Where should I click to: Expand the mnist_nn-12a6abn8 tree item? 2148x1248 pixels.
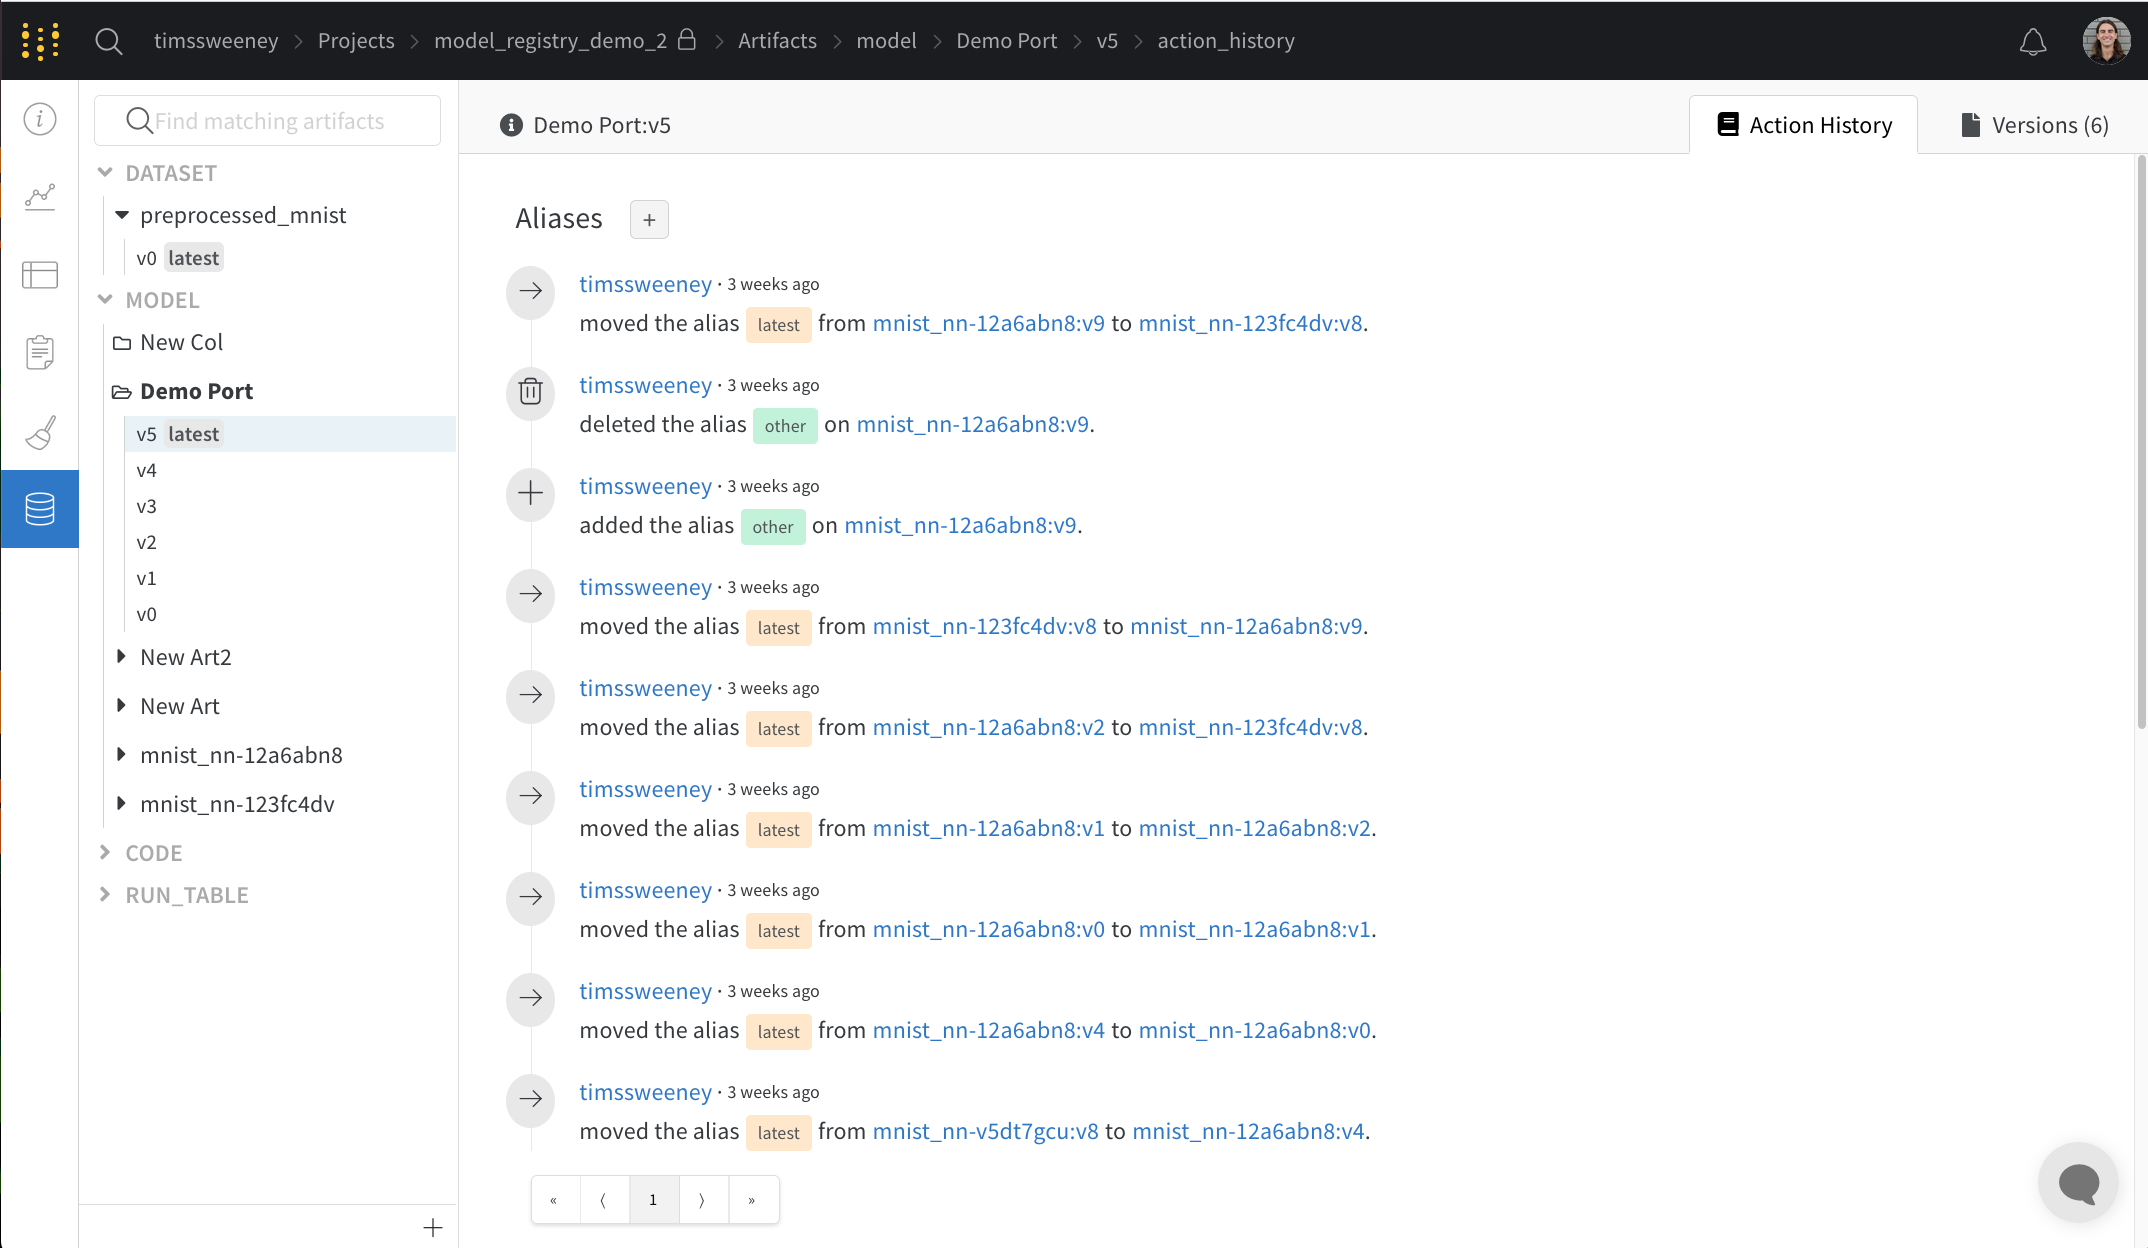121,755
